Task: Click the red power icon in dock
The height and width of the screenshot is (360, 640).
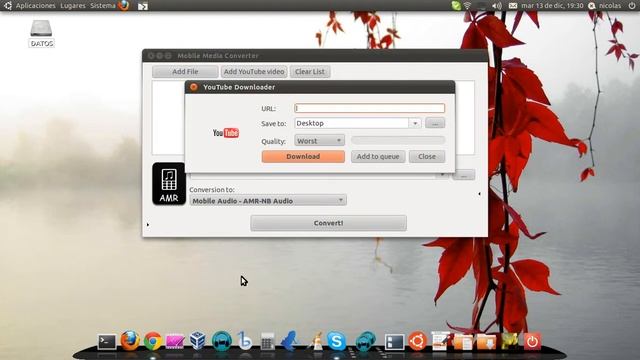Action: (532, 342)
